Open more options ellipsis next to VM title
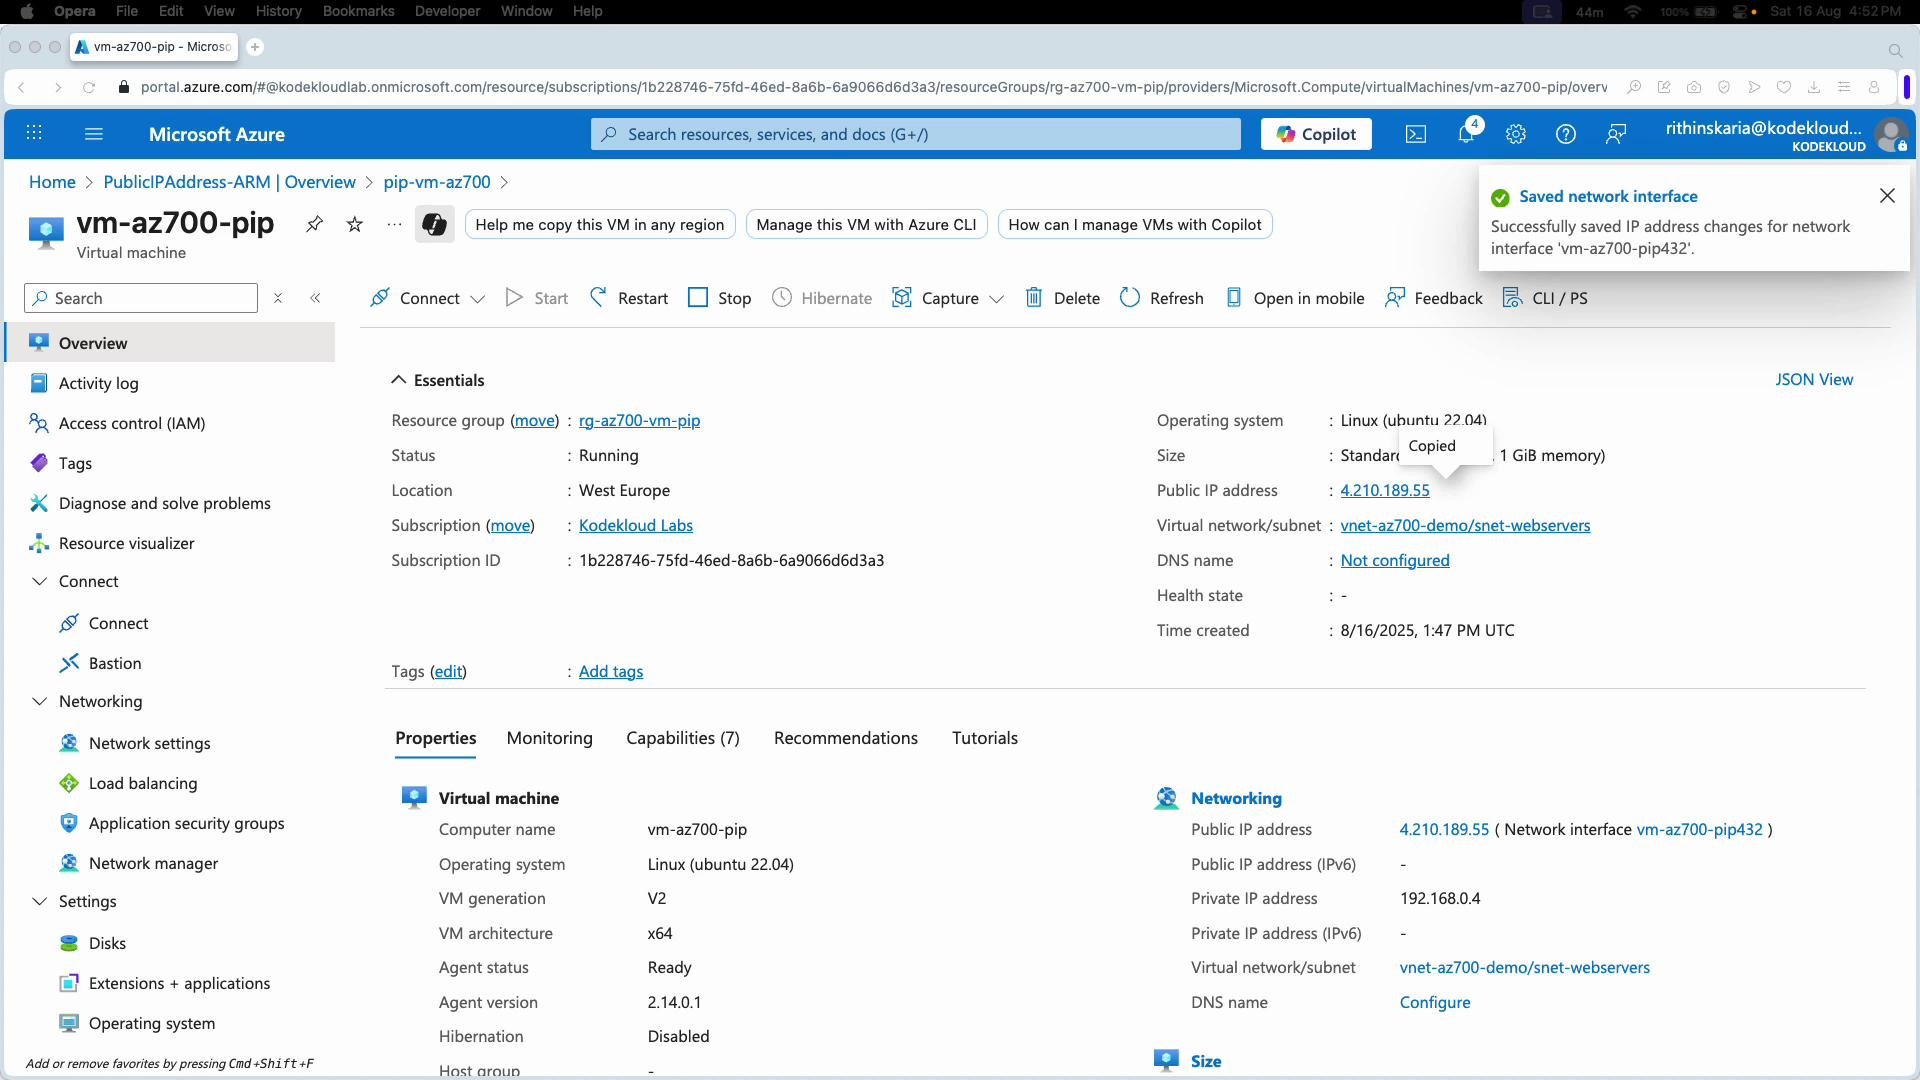Screen dimensions: 1920x1080 point(394,224)
